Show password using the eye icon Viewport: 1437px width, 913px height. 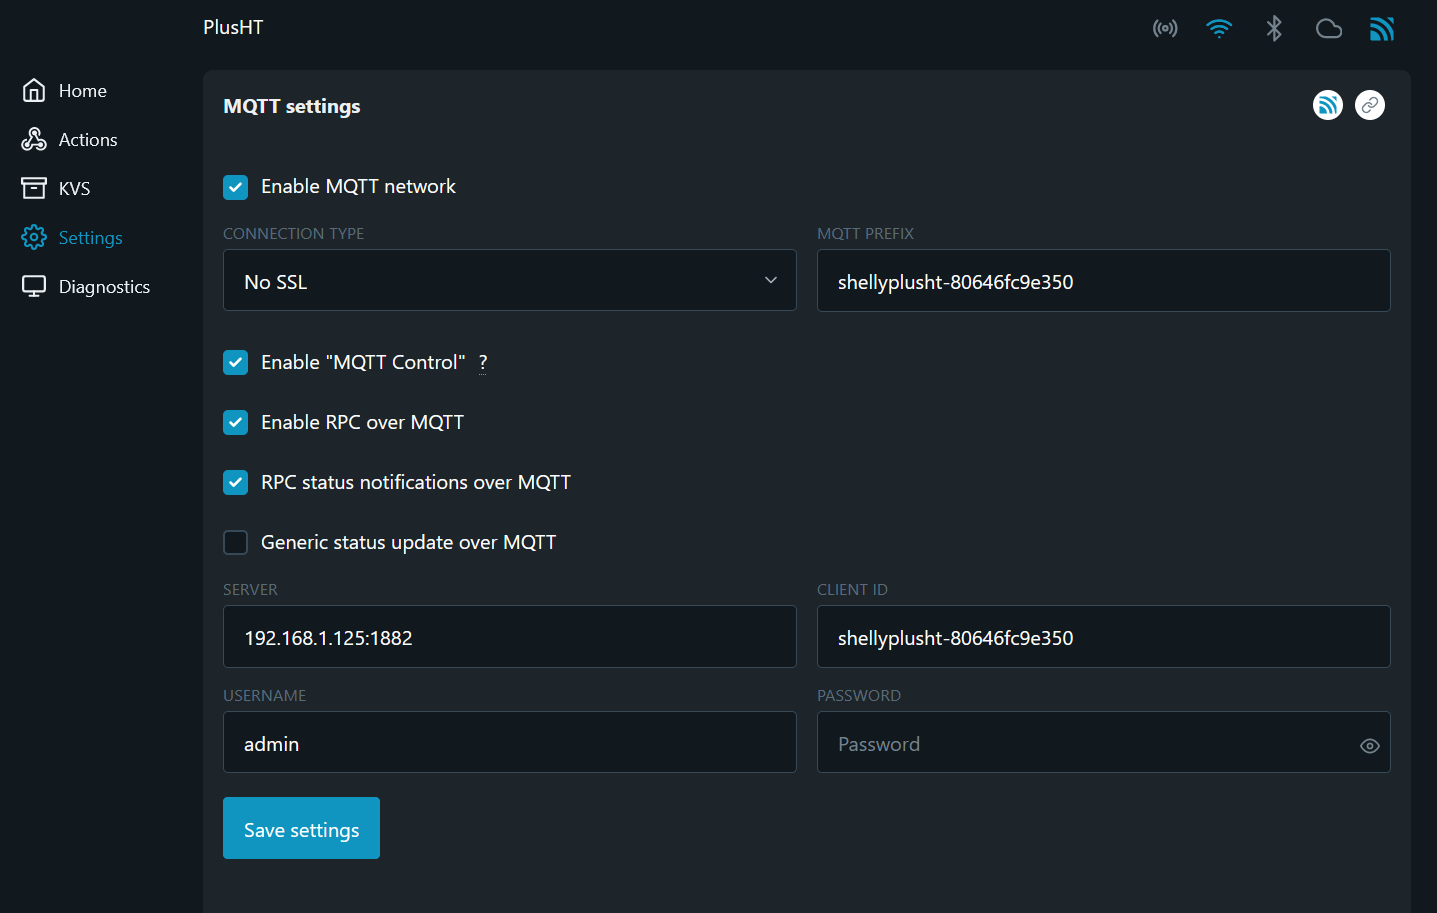[x=1370, y=746]
